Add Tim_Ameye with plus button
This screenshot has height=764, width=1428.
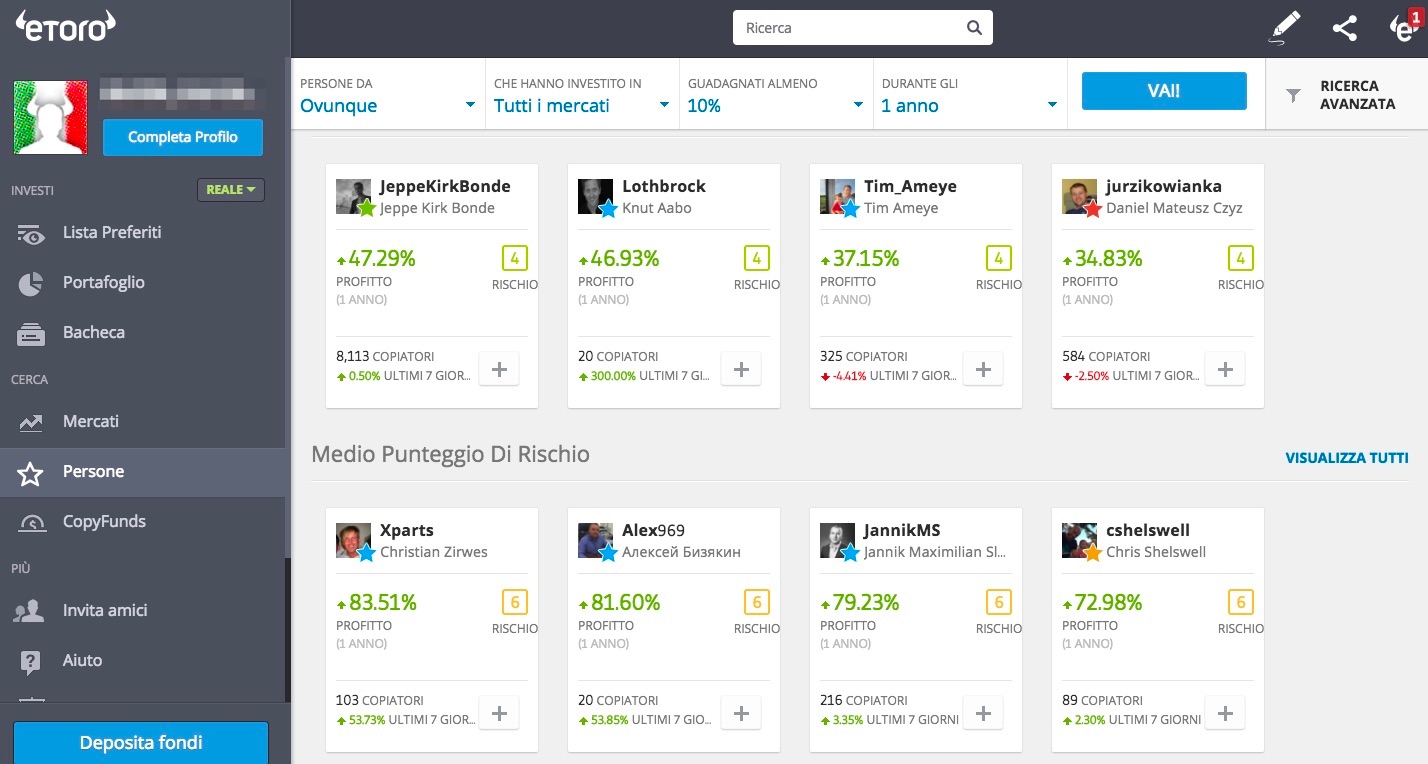click(x=983, y=369)
